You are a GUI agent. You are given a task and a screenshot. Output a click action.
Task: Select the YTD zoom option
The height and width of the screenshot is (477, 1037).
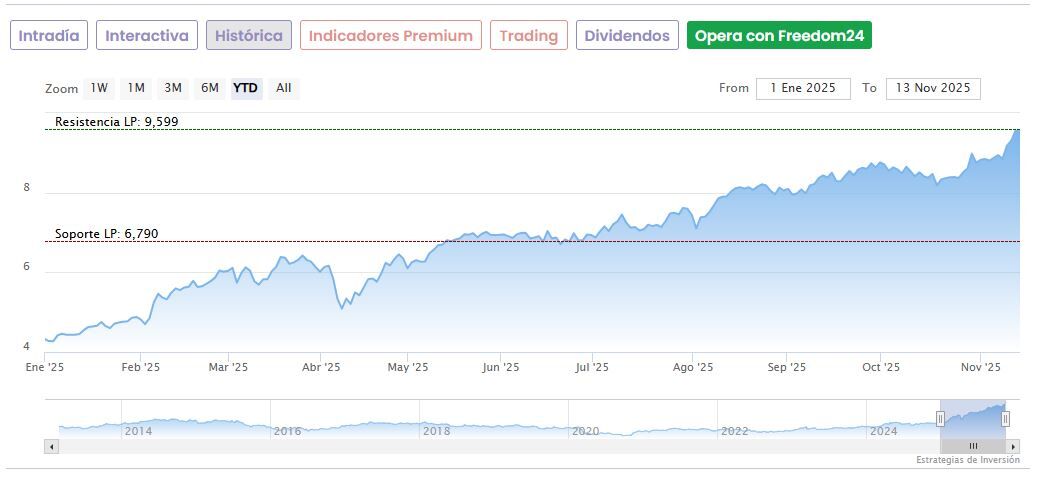(x=245, y=88)
